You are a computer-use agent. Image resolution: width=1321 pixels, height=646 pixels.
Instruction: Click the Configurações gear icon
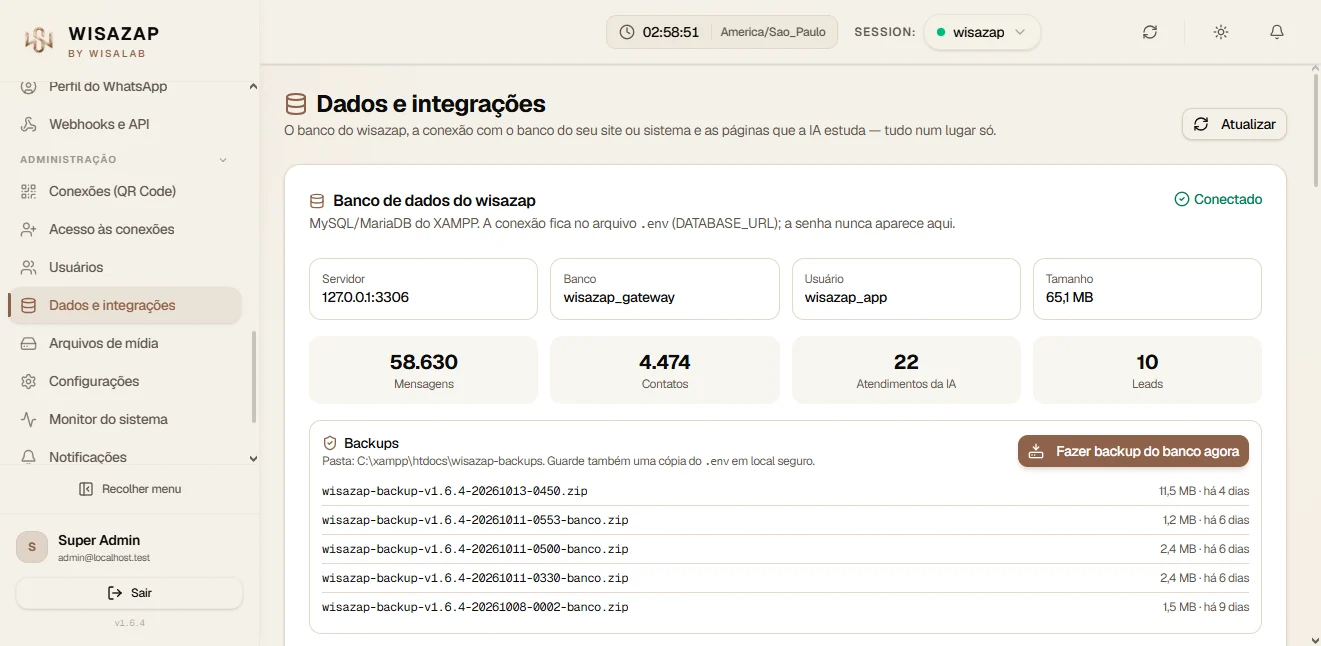[x=29, y=381]
